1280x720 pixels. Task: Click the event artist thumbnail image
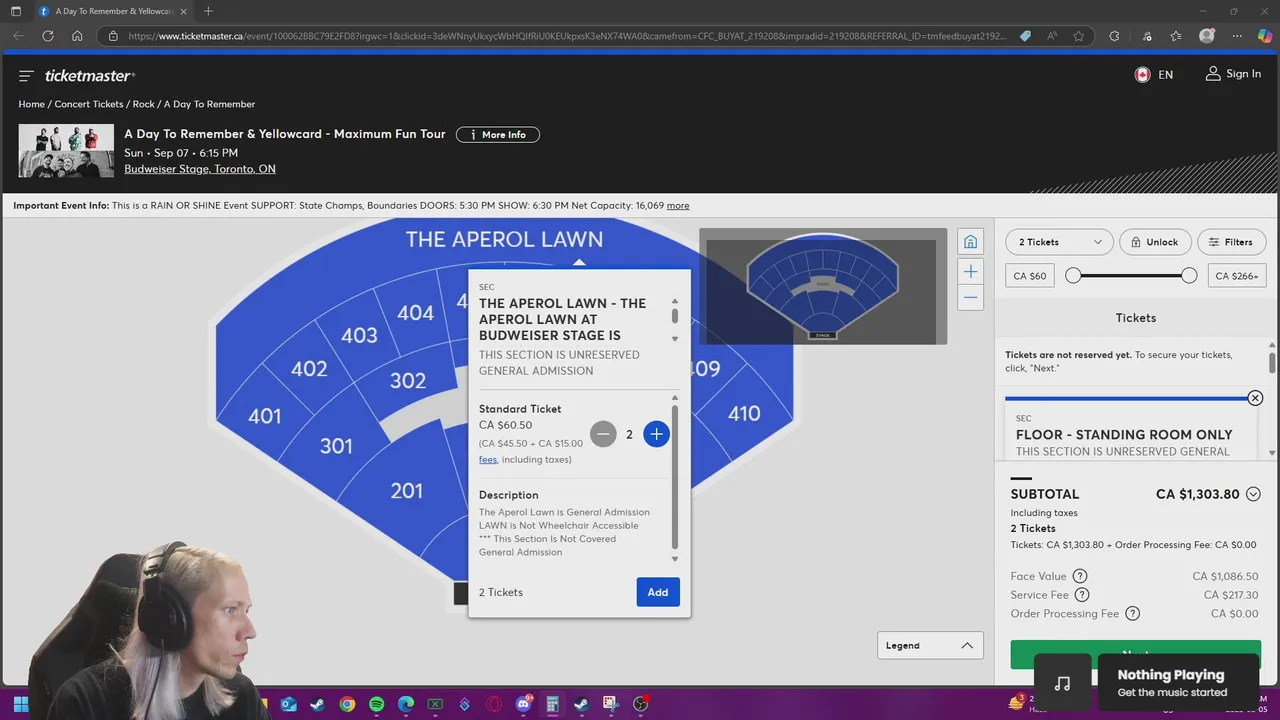66,151
